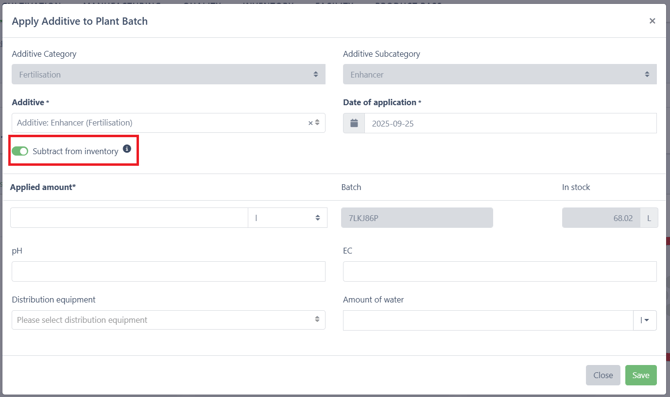Click into the EC input field
Viewport: 670px width, 397px height.
pos(500,271)
